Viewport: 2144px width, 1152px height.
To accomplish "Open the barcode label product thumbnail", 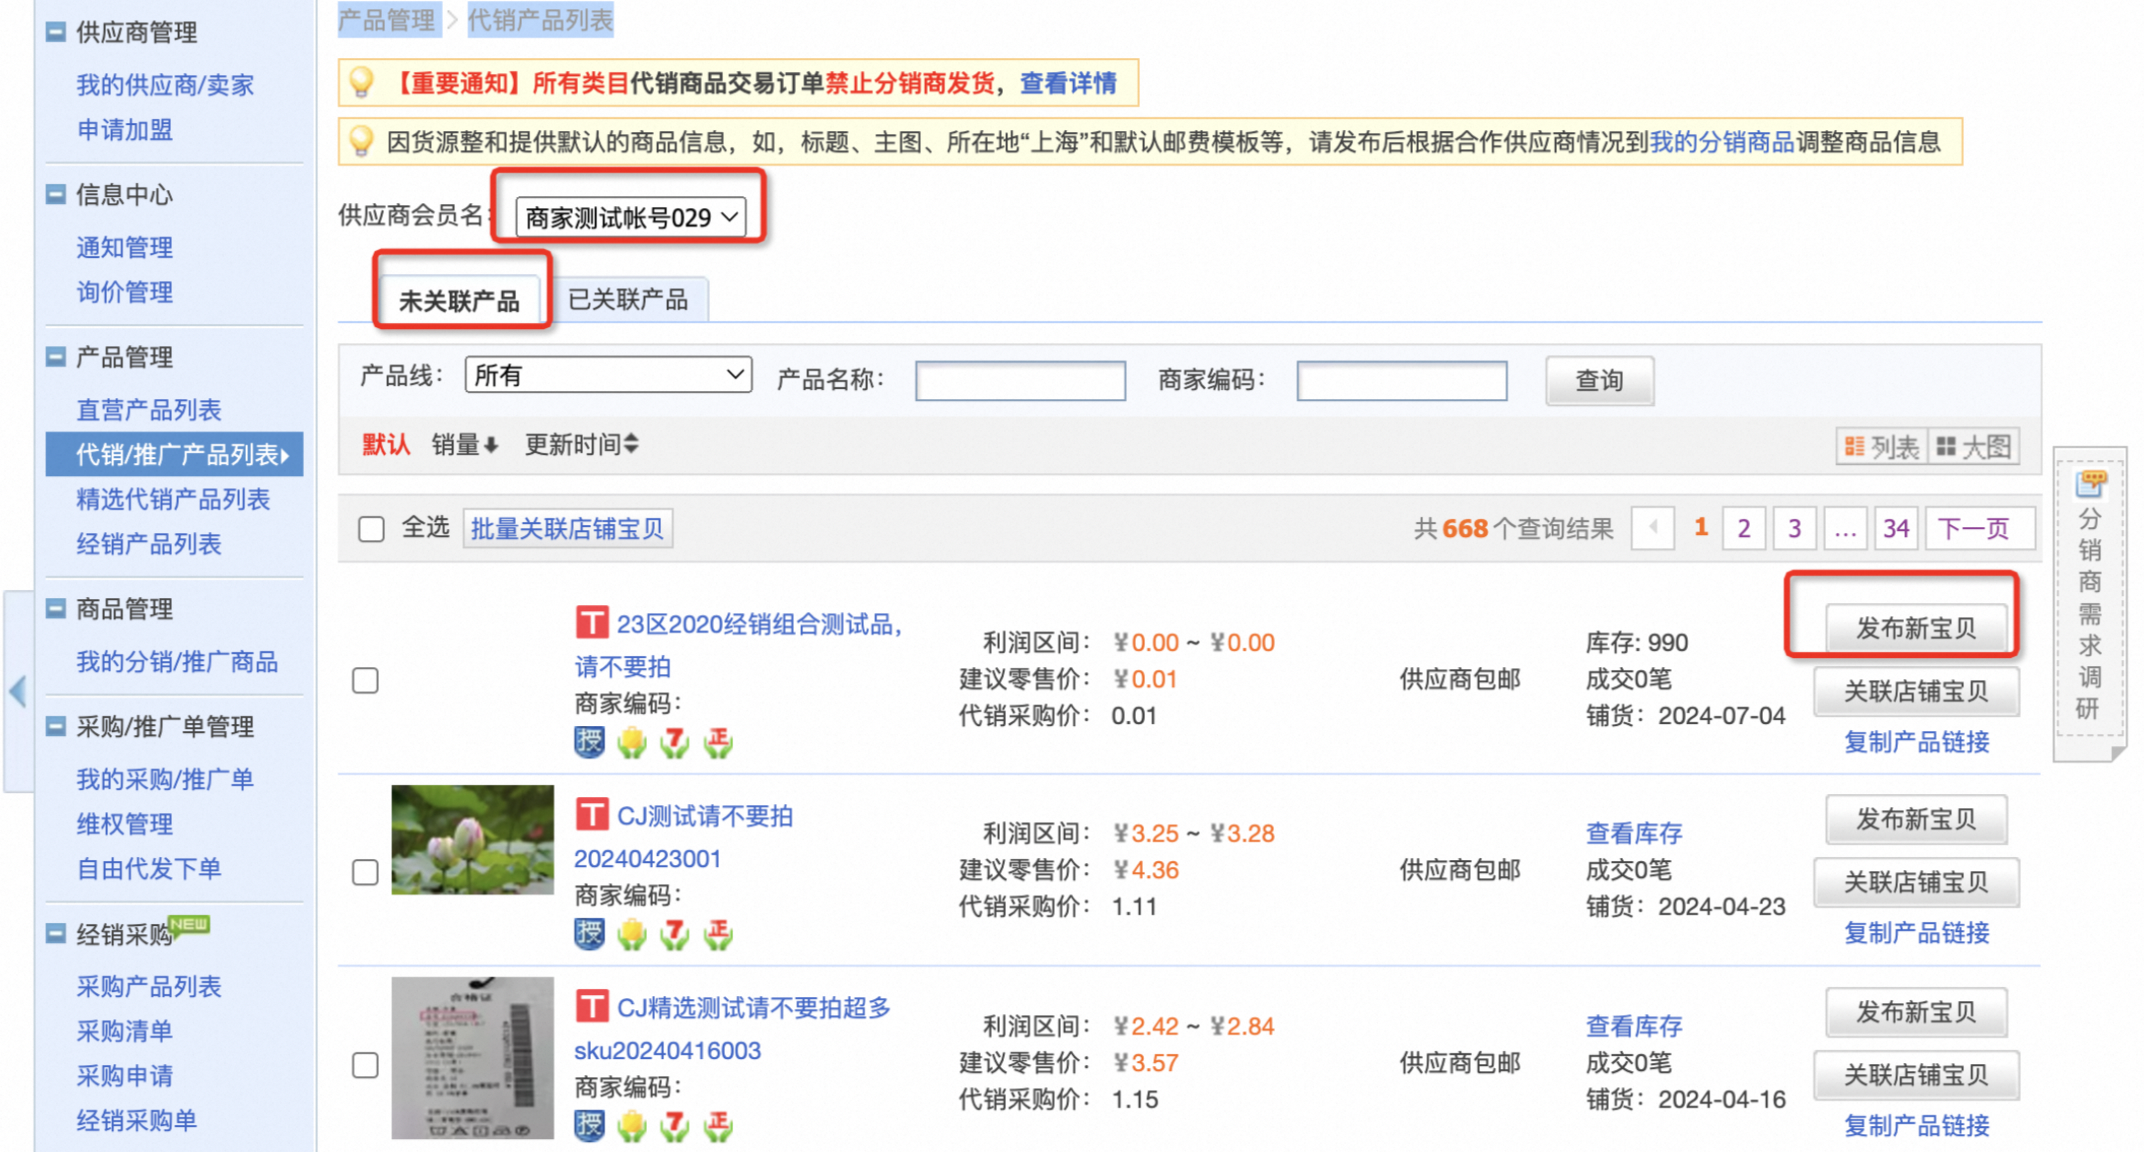I will tap(472, 1058).
